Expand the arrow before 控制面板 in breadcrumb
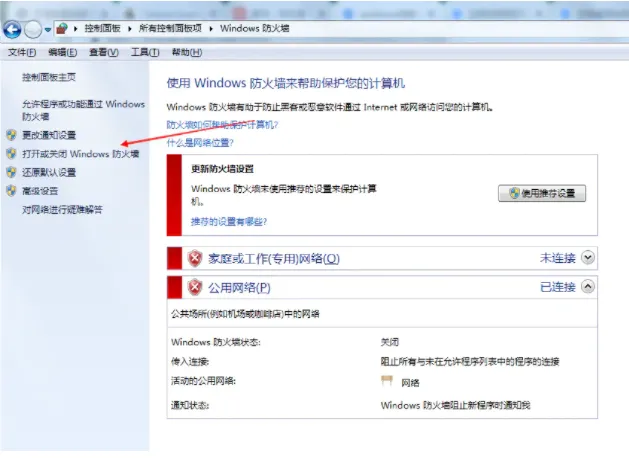 pyautogui.click(x=75, y=28)
